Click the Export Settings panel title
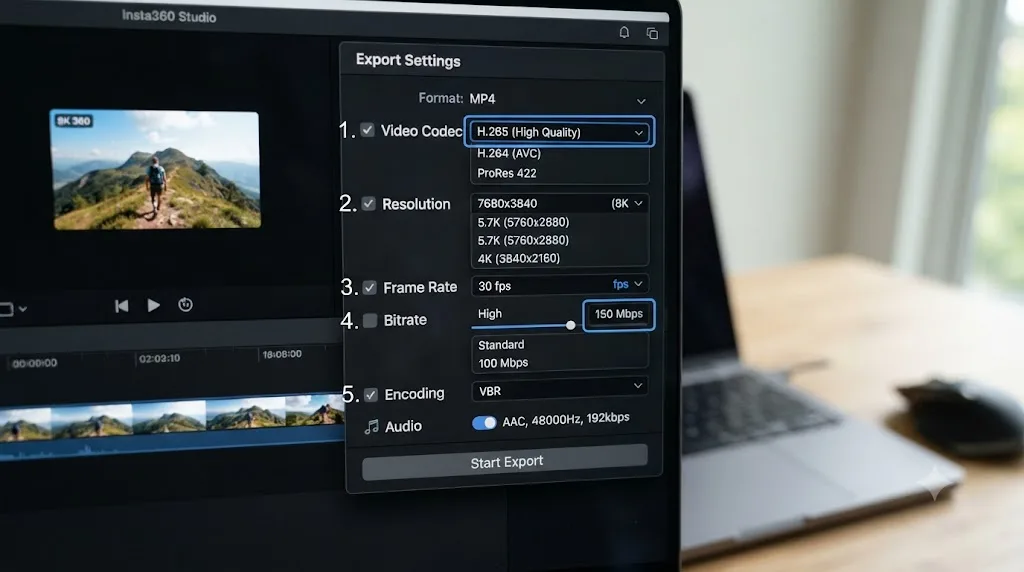1024x572 pixels. tap(408, 61)
